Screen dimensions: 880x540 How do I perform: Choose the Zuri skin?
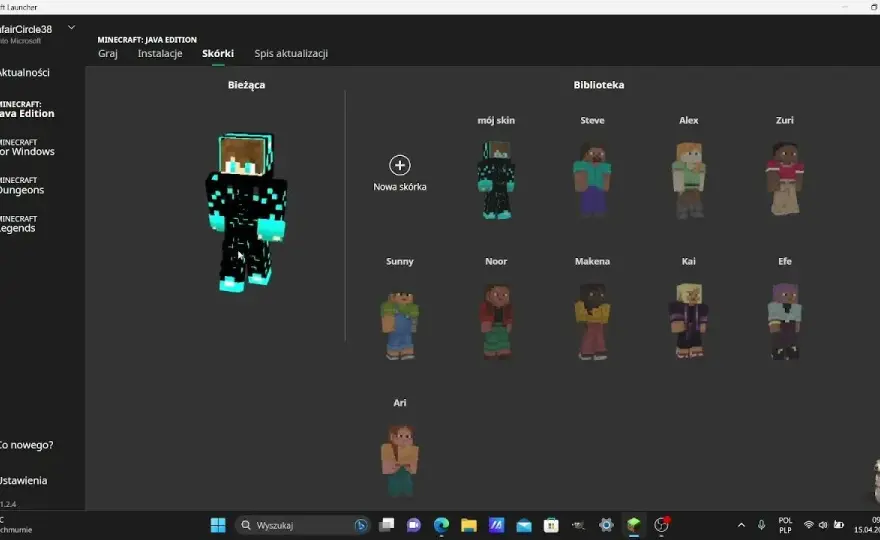785,180
